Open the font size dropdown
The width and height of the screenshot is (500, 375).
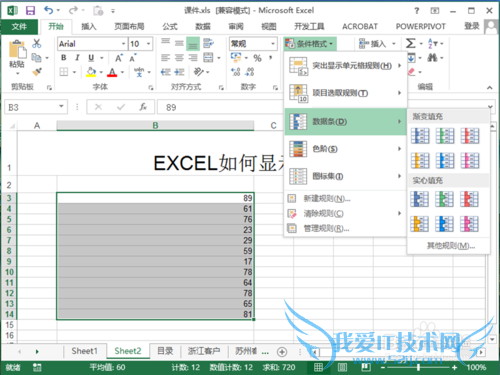click(148, 44)
